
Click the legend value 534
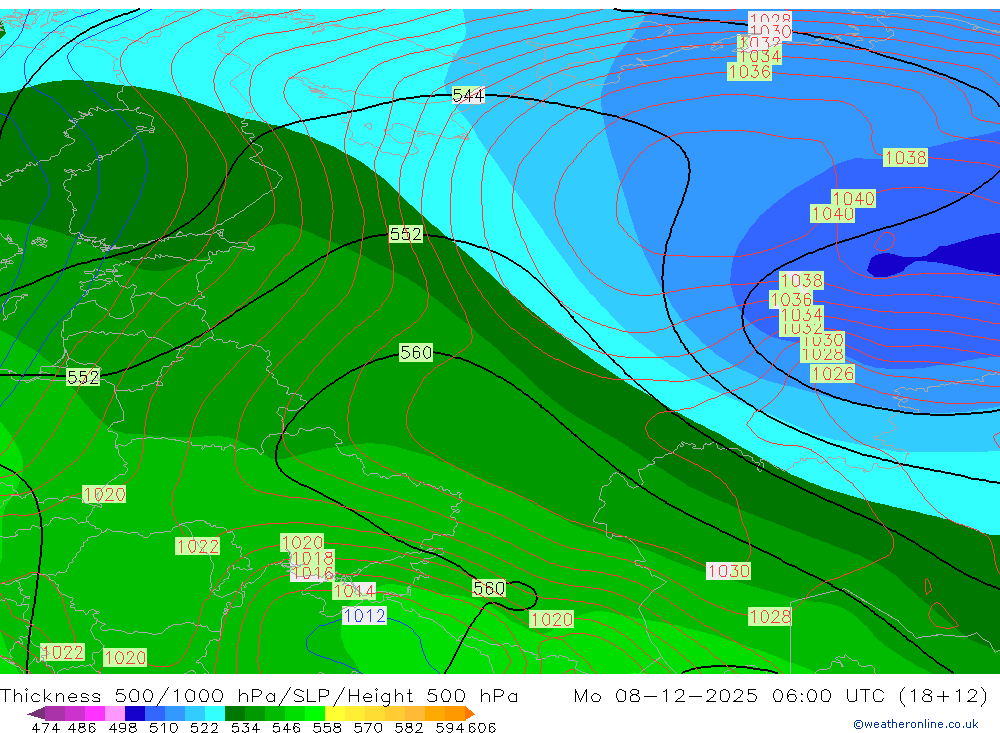coord(246,727)
